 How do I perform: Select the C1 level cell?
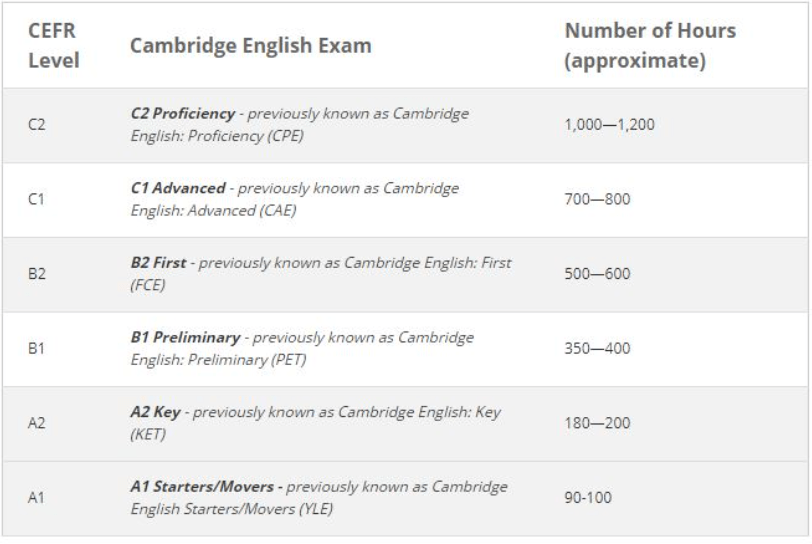pyautogui.click(x=35, y=199)
